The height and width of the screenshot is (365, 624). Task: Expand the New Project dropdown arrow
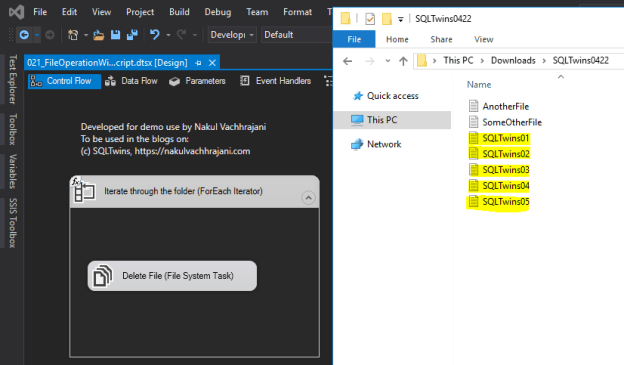click(x=86, y=35)
